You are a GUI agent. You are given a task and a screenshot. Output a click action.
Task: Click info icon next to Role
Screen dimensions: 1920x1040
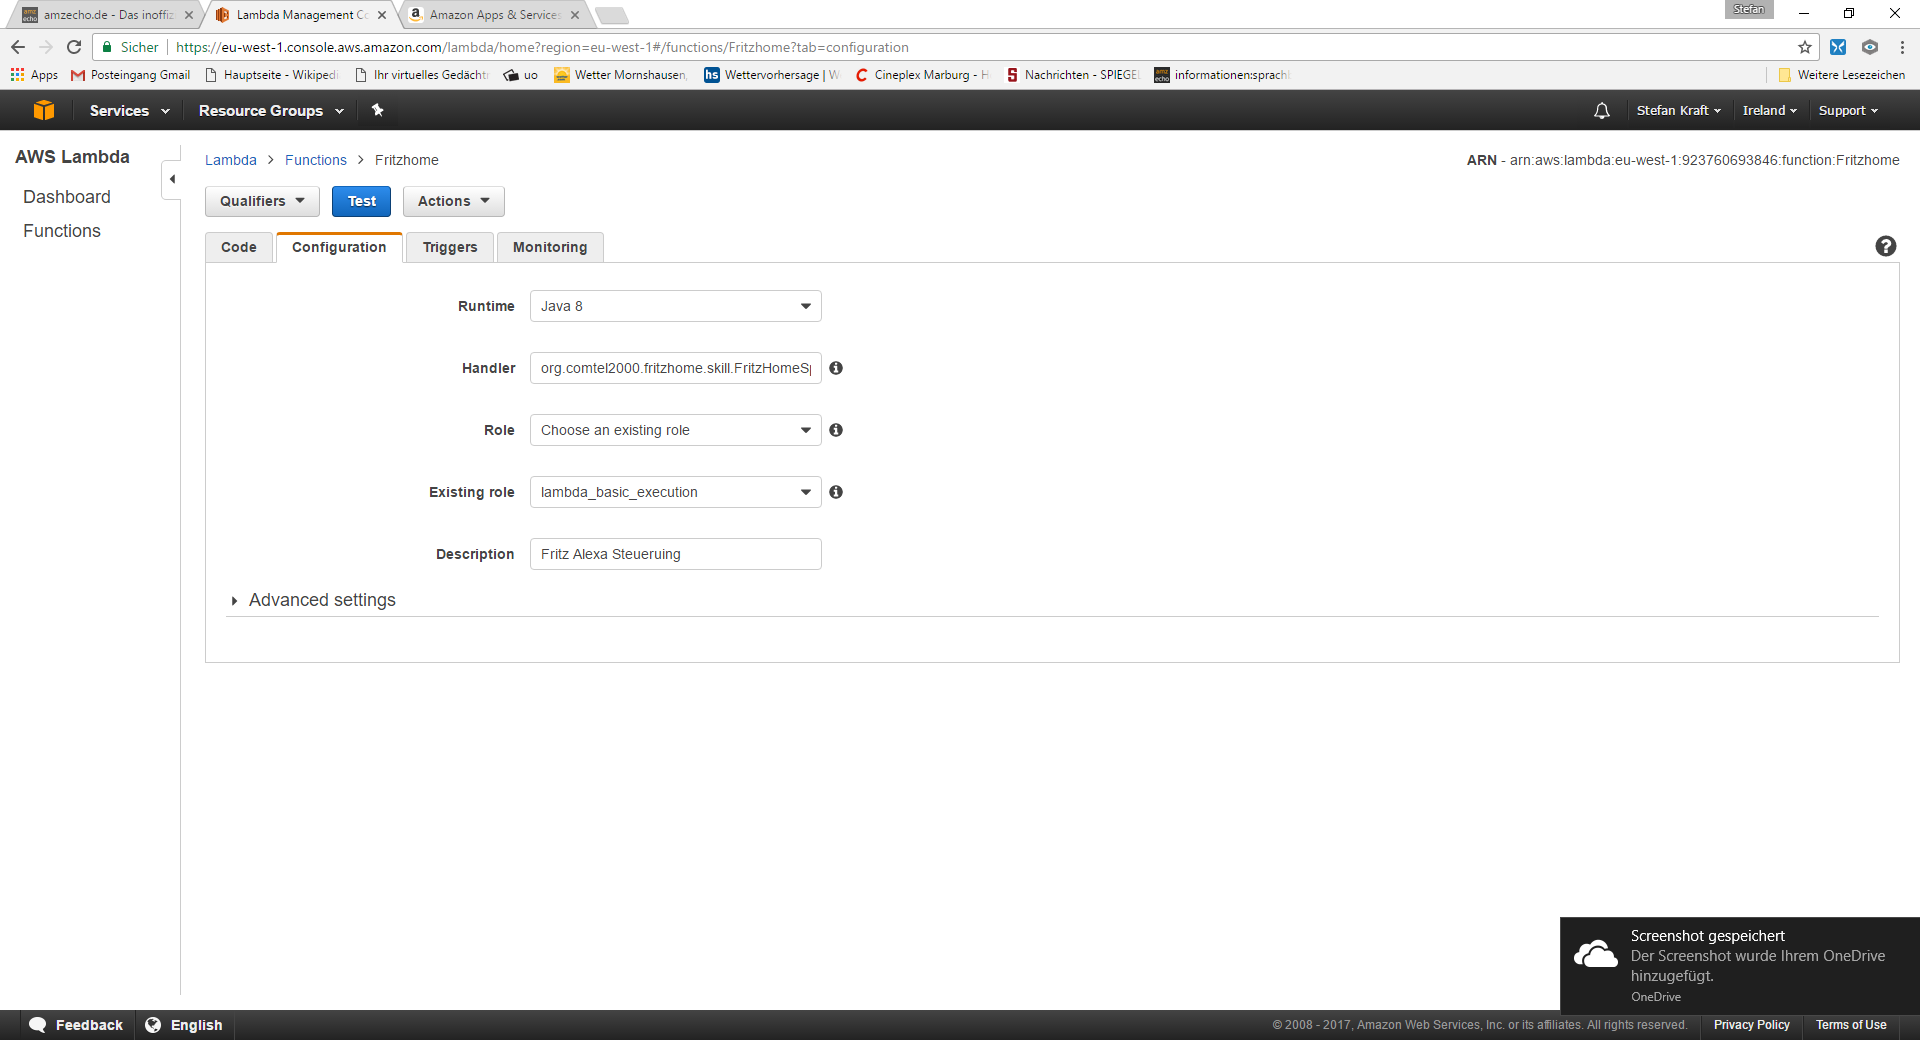tap(836, 430)
